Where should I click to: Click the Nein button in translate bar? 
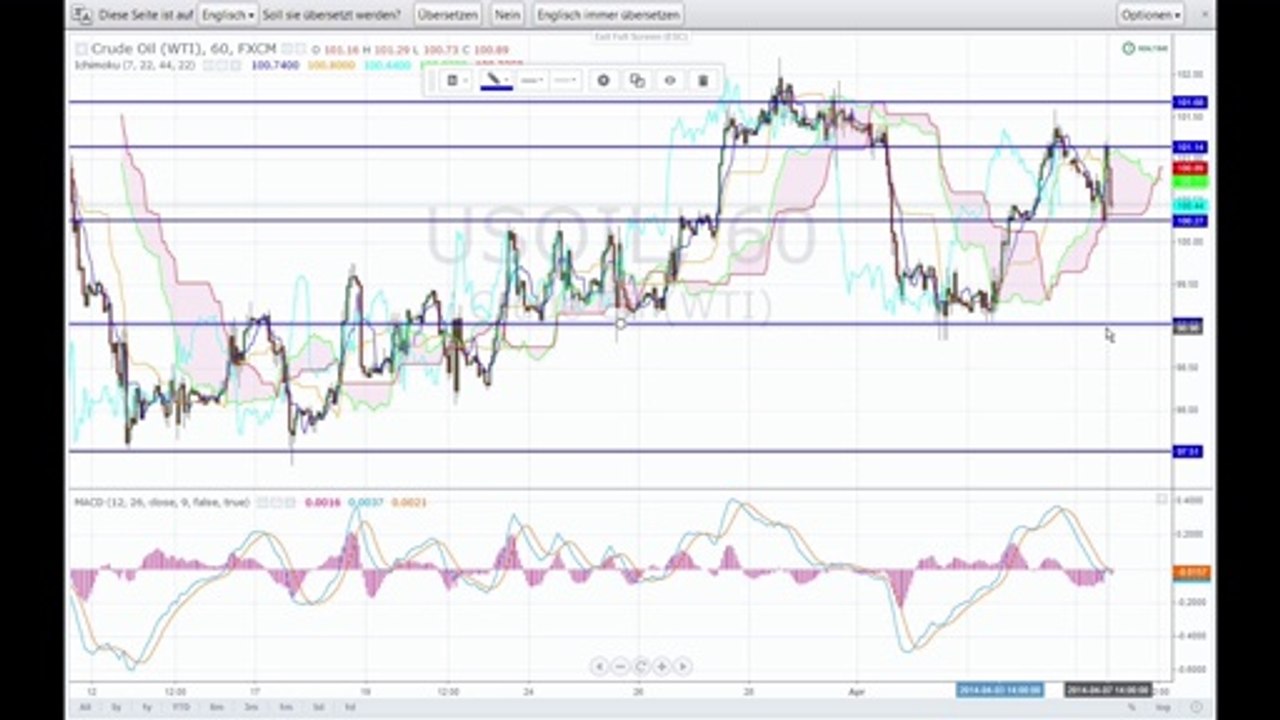coord(508,15)
